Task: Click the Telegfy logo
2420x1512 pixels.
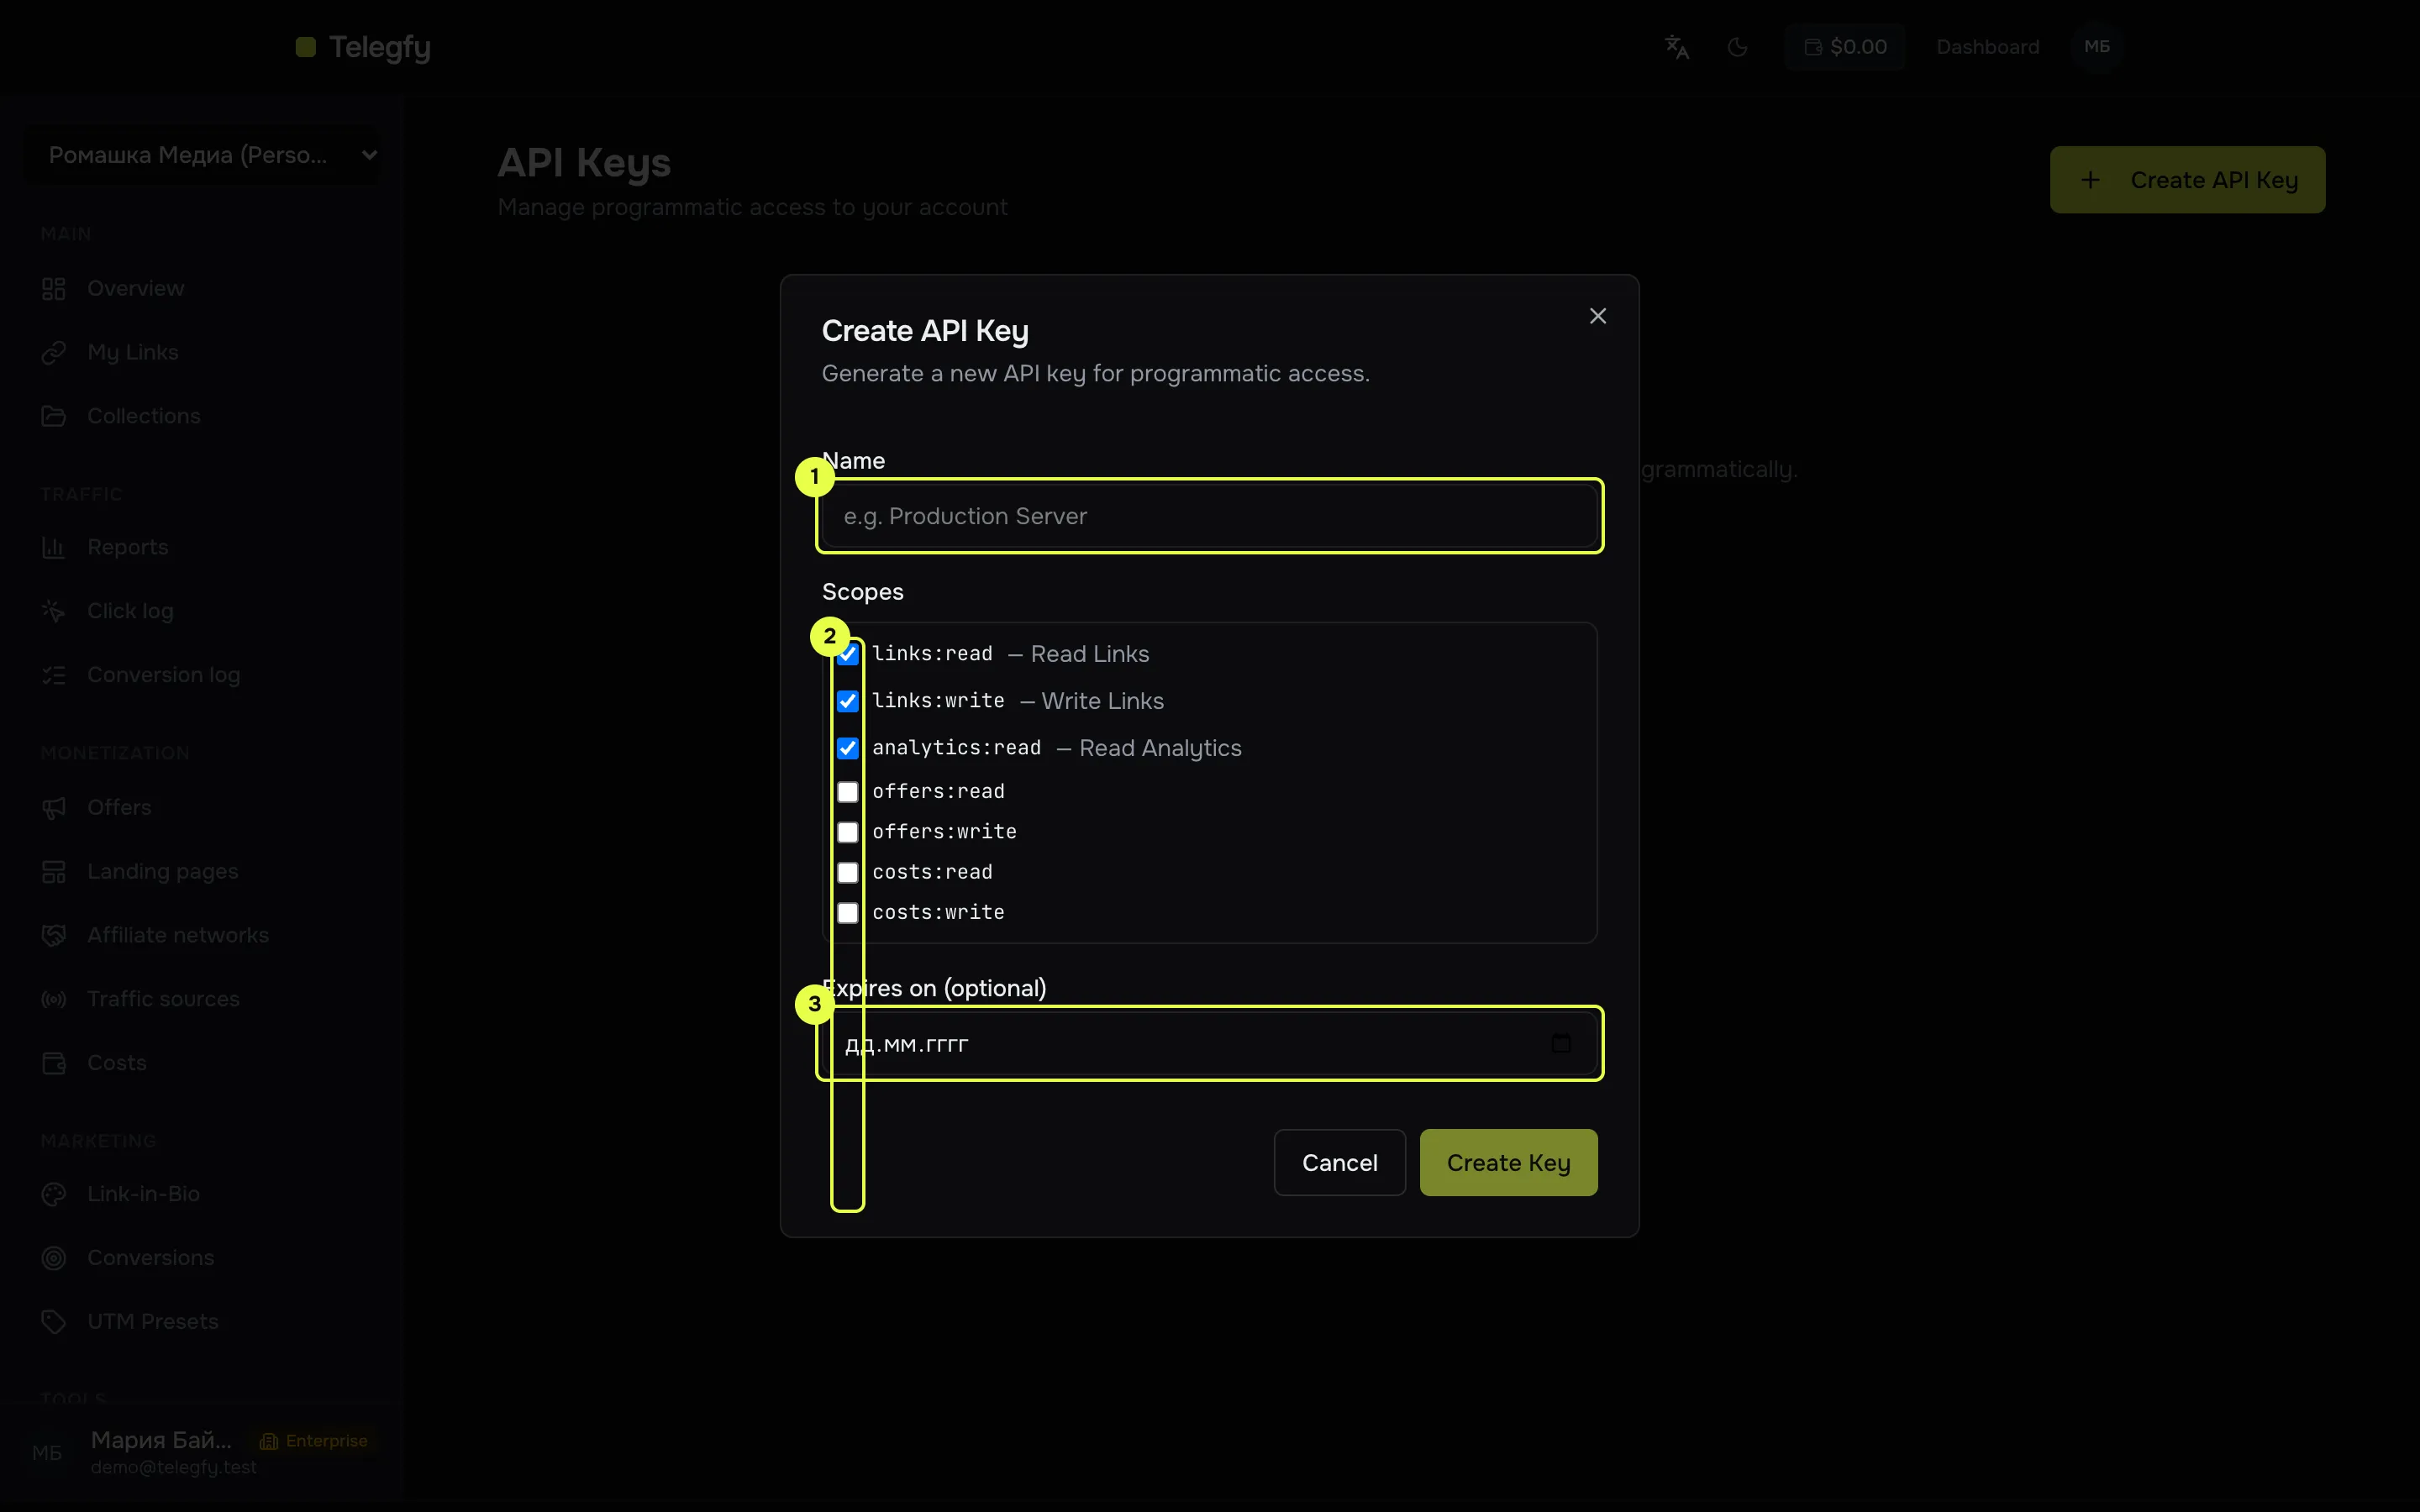Action: (364, 47)
